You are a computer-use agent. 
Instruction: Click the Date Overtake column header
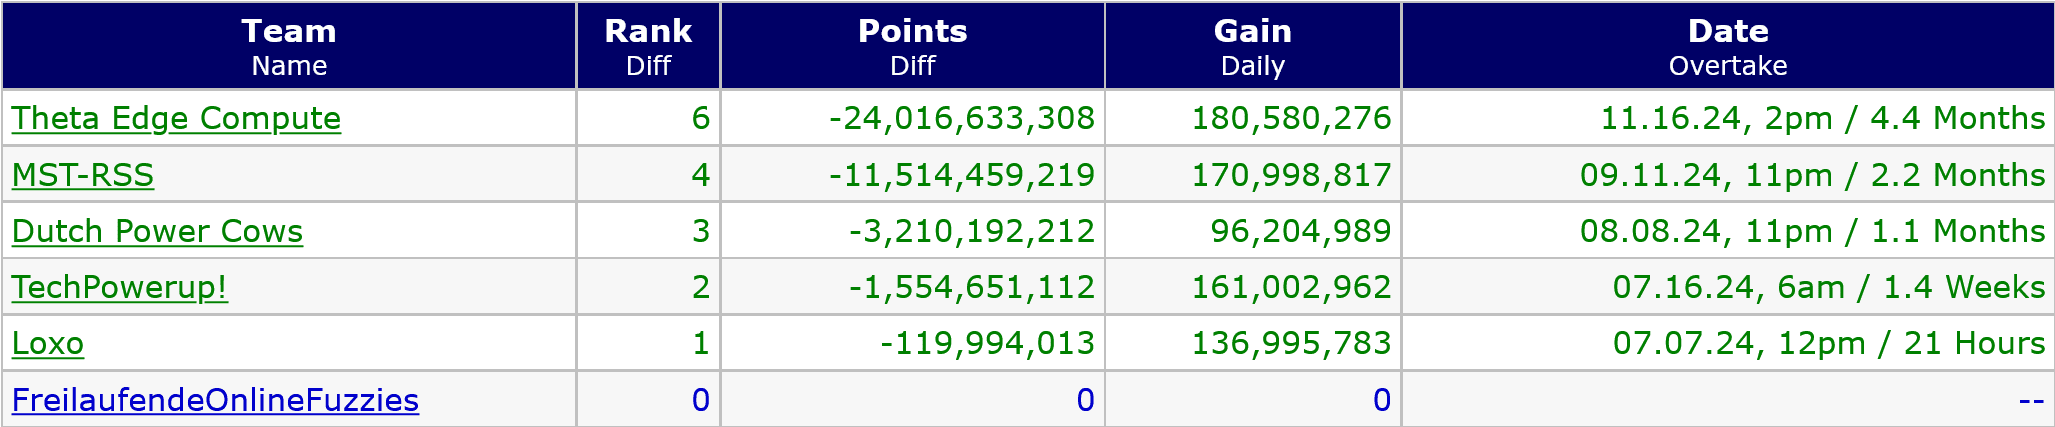[1727, 46]
